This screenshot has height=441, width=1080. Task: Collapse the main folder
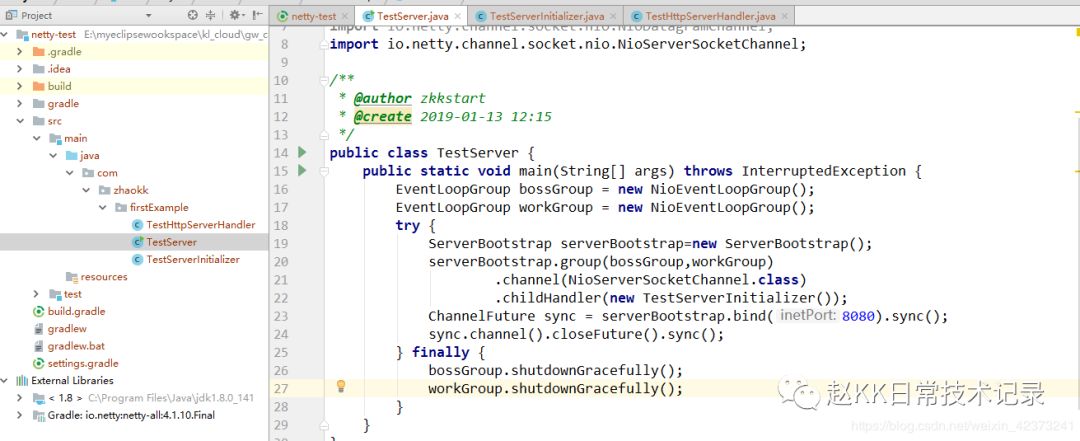(36, 138)
